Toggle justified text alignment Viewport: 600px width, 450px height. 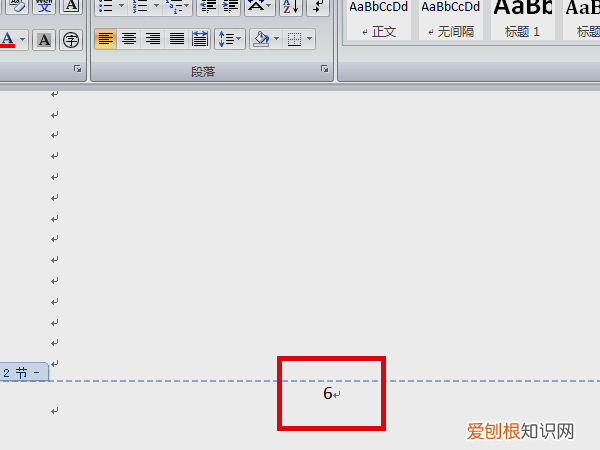(177, 40)
